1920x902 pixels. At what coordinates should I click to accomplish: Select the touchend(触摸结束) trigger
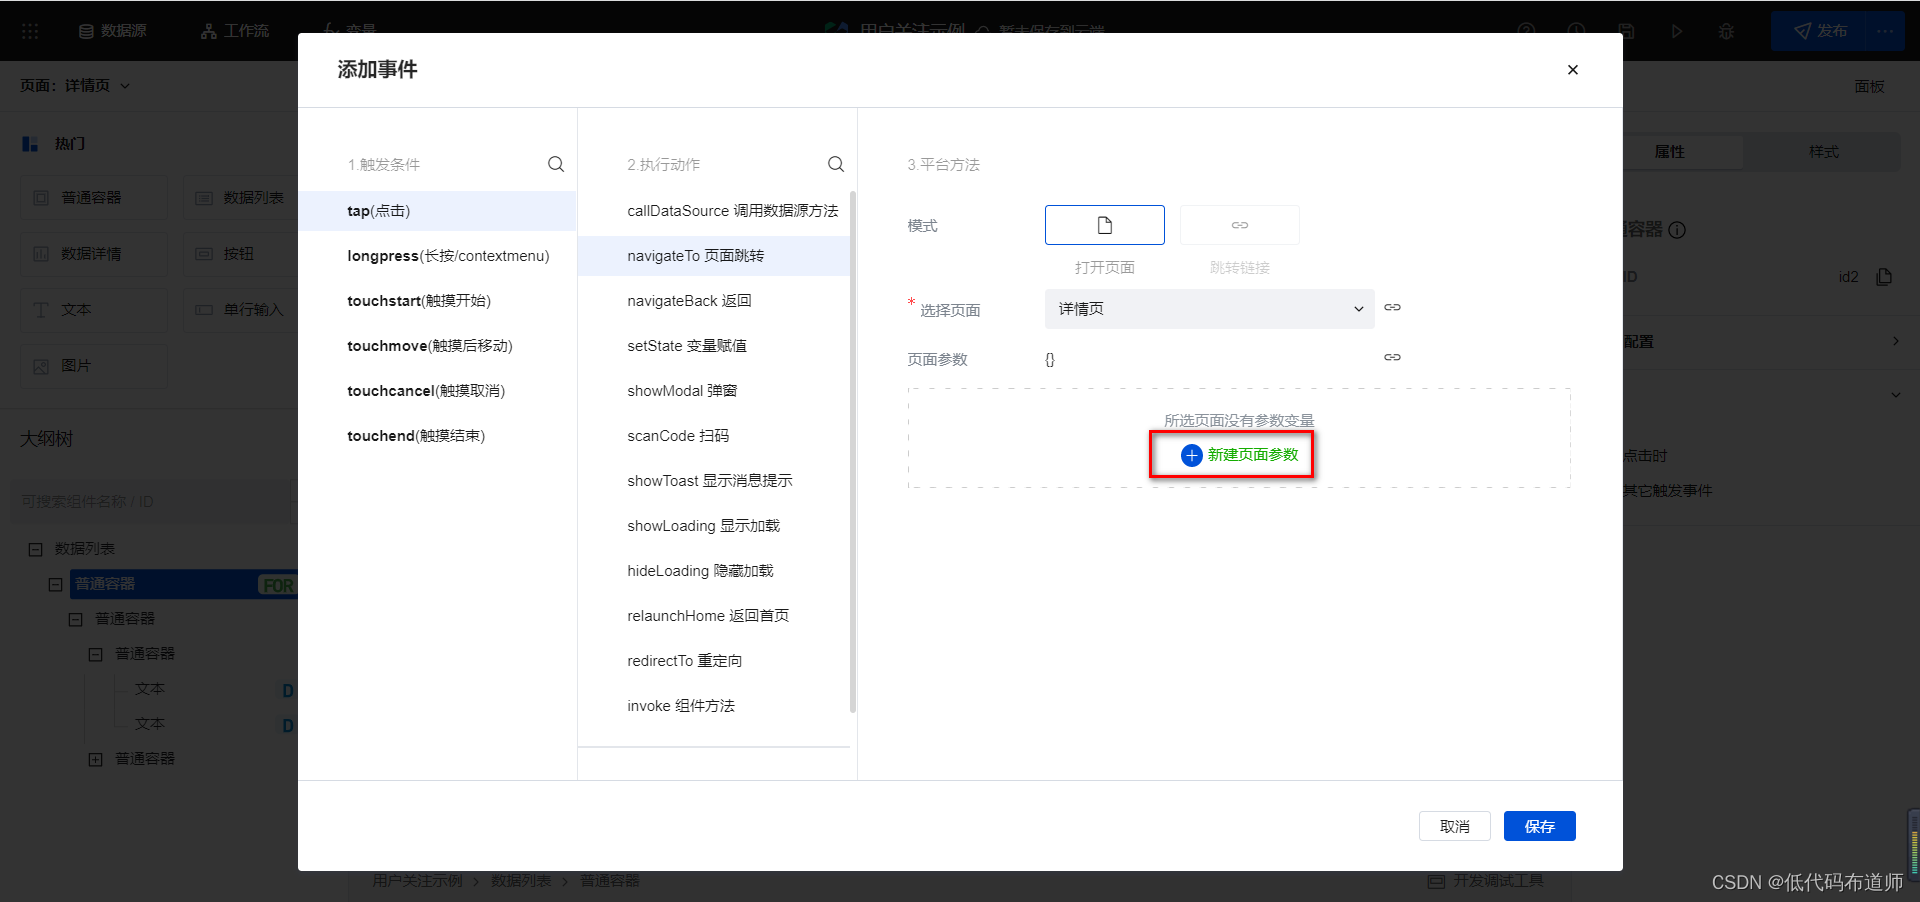(x=437, y=436)
